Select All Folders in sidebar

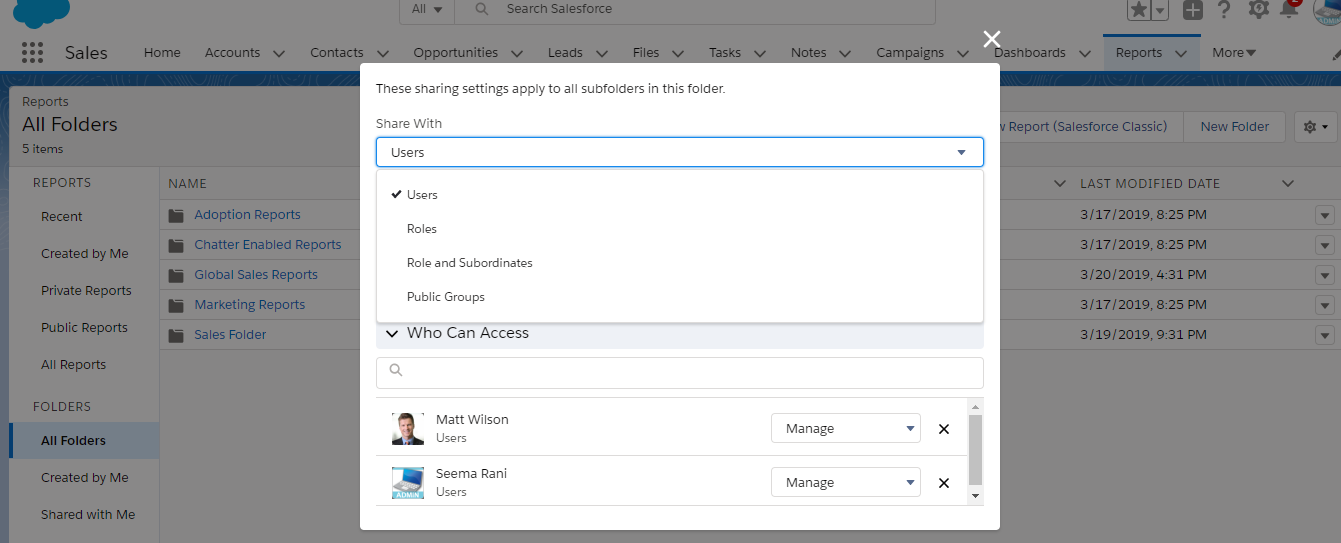tap(84, 441)
